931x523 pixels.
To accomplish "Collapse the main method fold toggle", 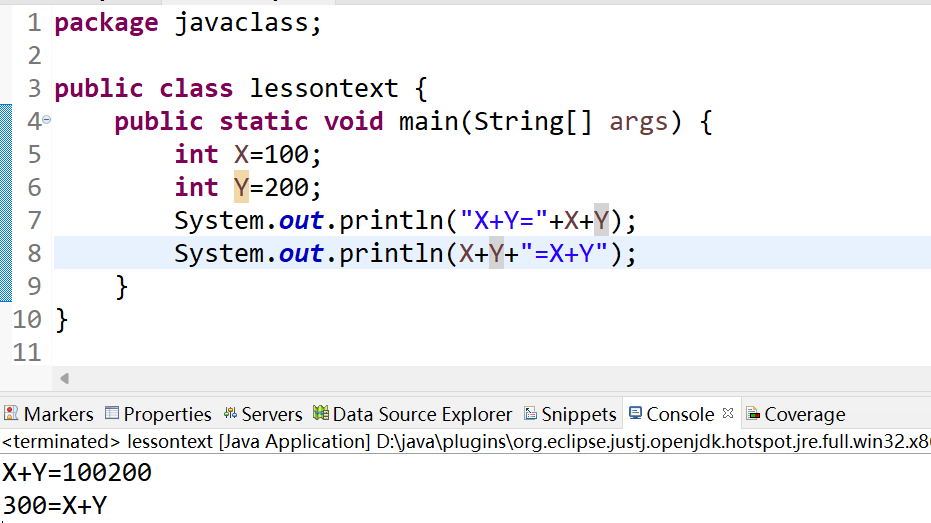I will 46,121.
